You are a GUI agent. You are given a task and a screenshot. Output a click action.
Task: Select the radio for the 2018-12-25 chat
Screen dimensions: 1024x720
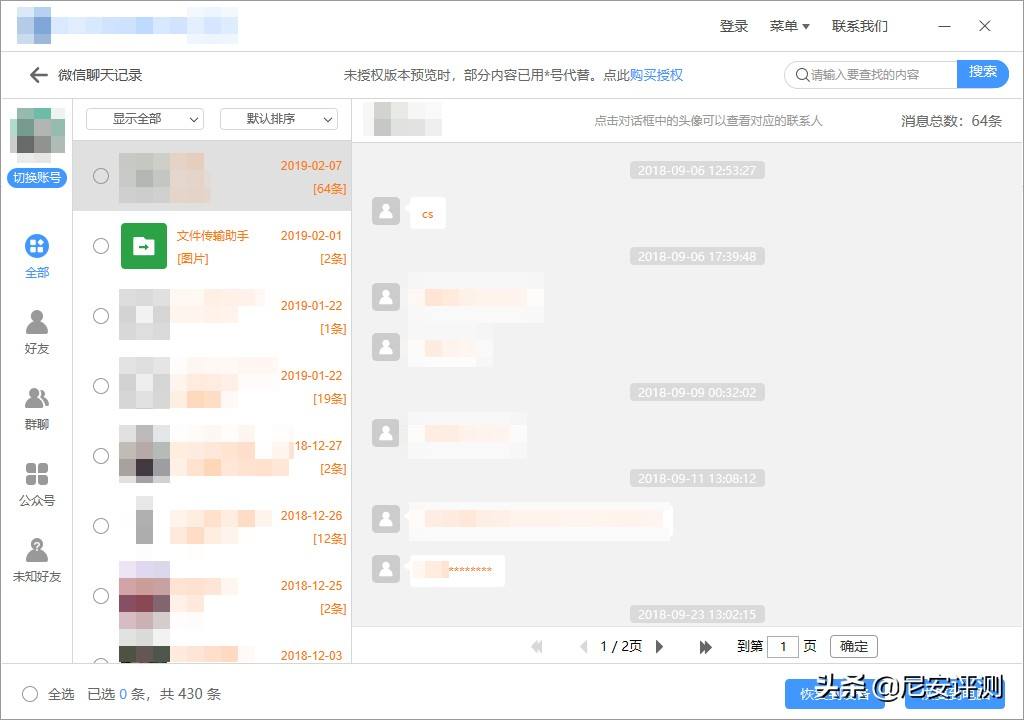101,596
